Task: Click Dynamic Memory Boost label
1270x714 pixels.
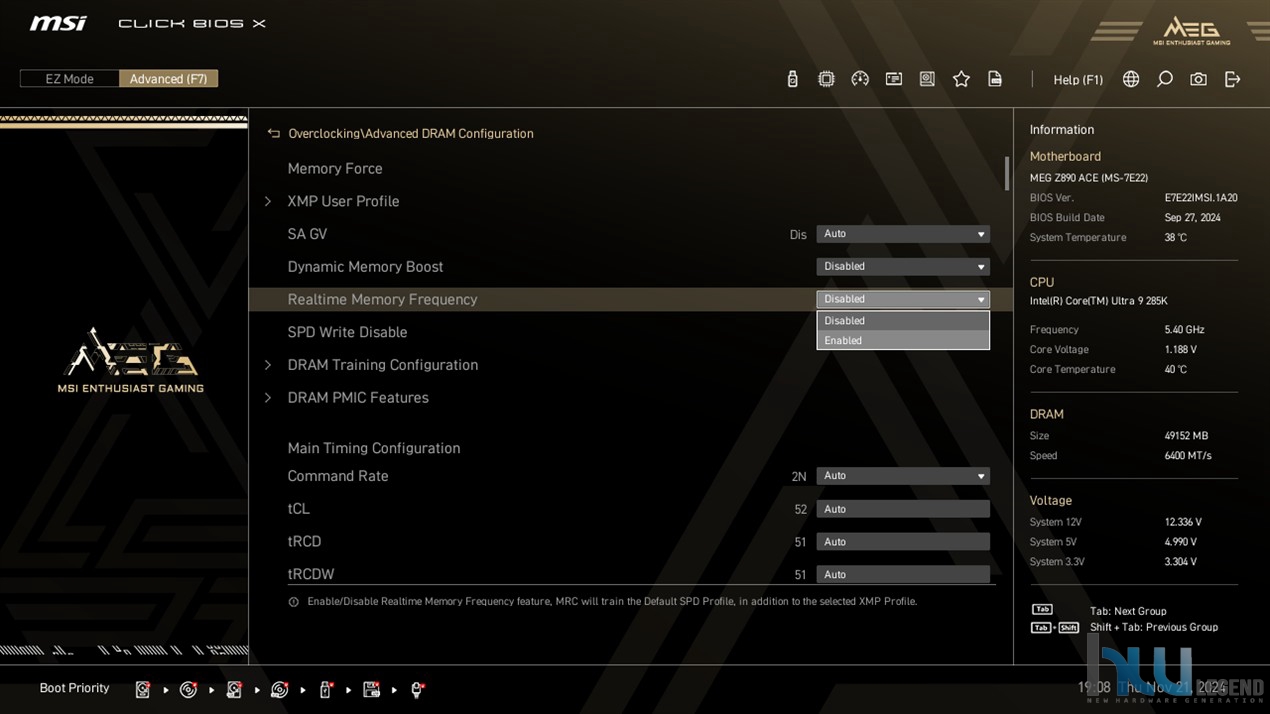Action: [365, 267]
